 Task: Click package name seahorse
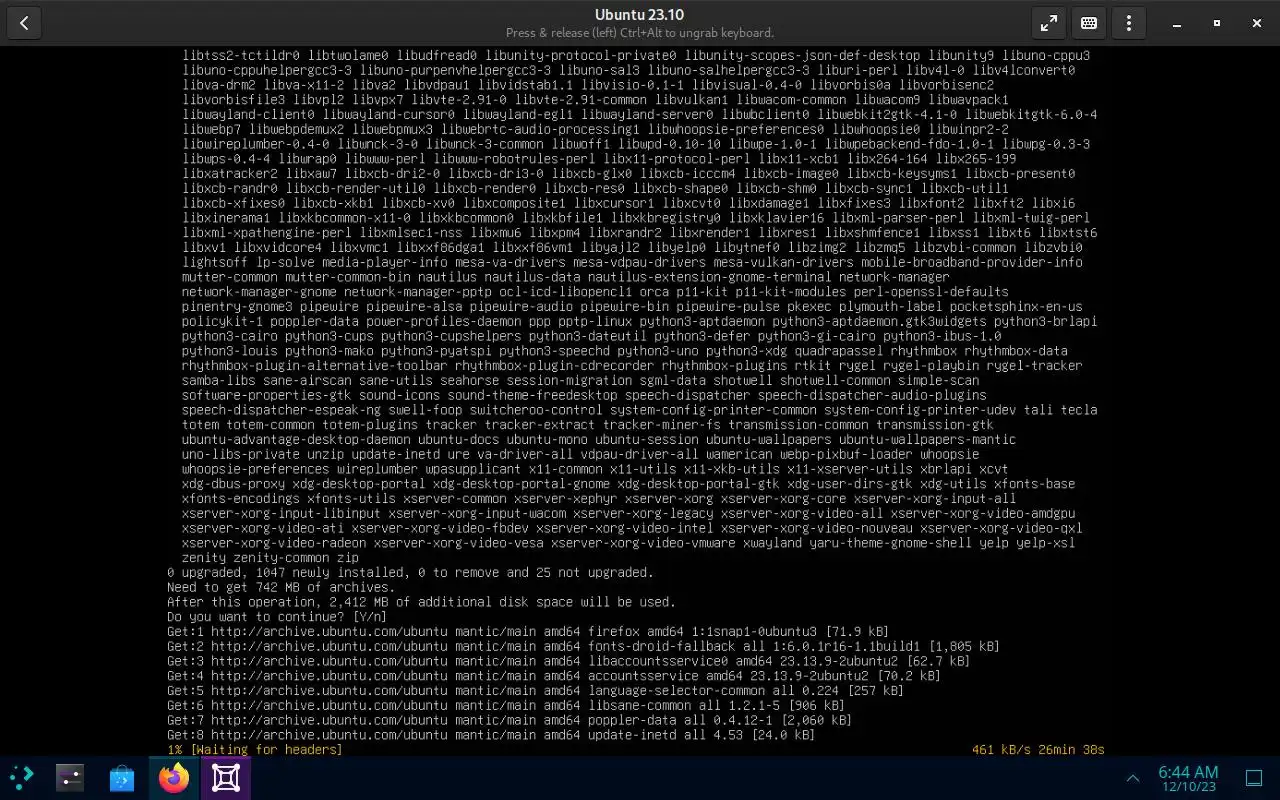tap(469, 380)
